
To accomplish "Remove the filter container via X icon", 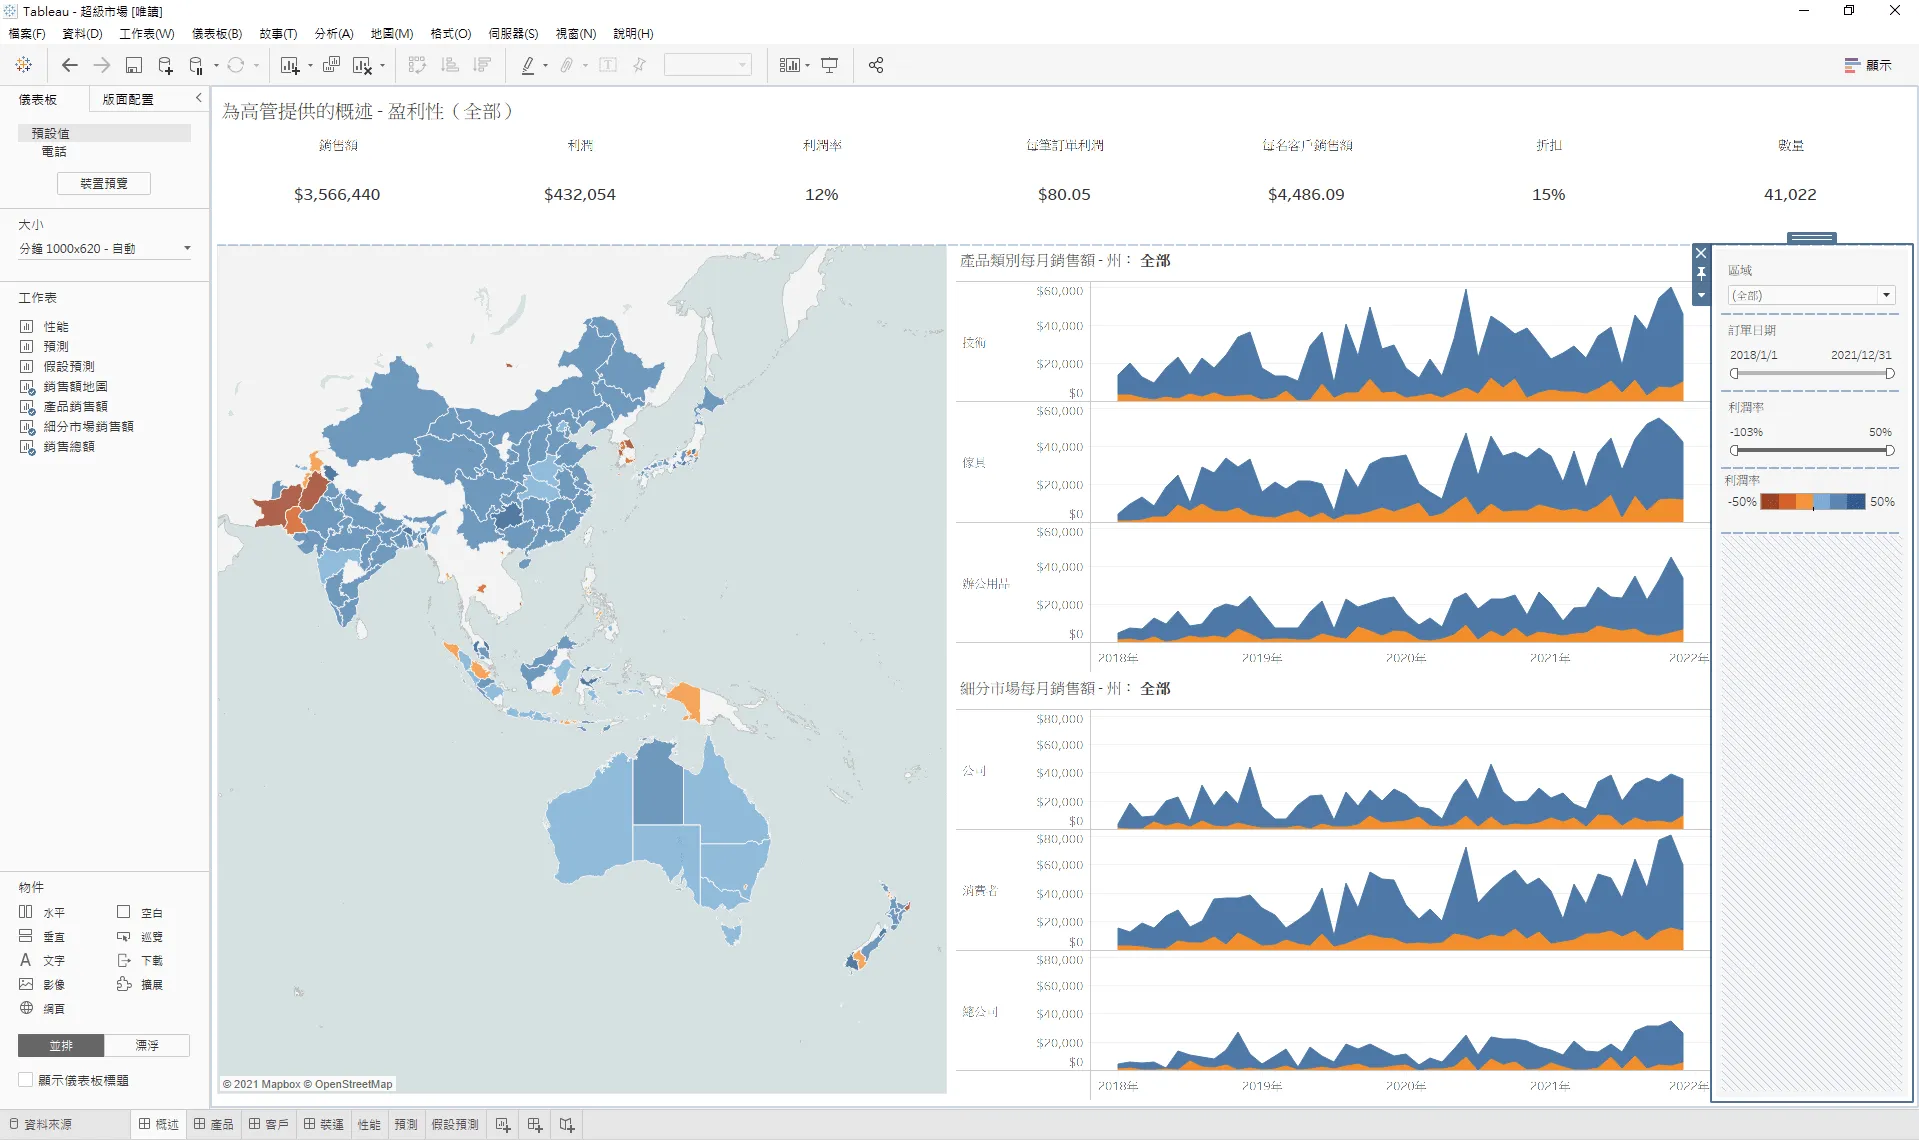I will click(x=1701, y=253).
